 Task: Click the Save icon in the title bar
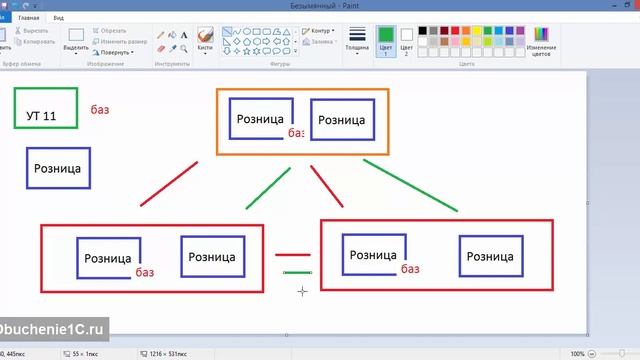point(5,6)
